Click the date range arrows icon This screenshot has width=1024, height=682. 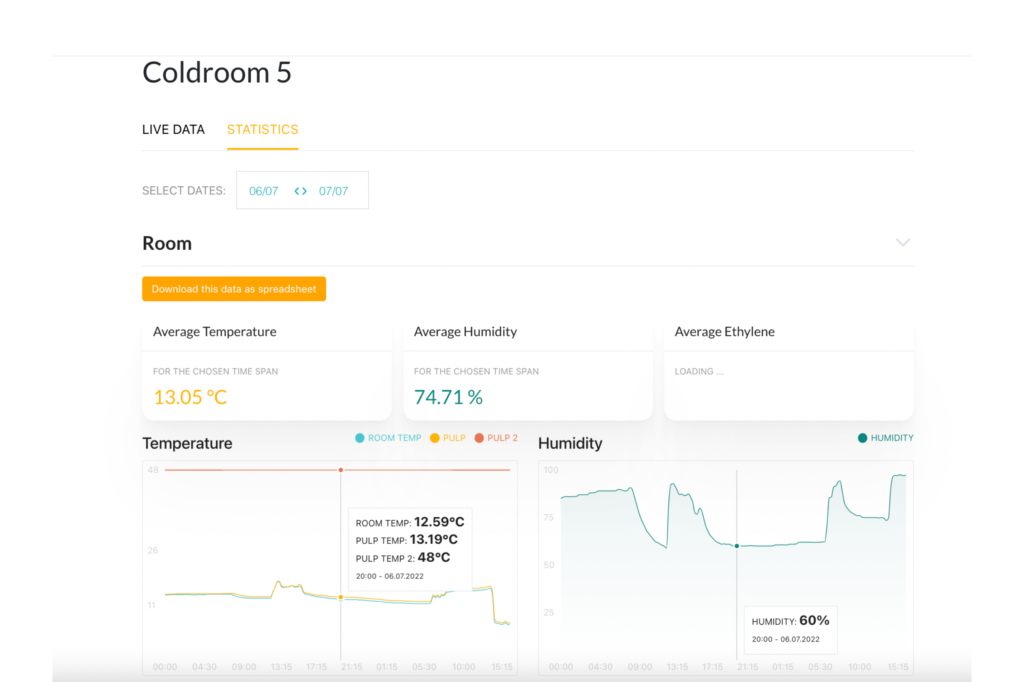(x=300, y=191)
